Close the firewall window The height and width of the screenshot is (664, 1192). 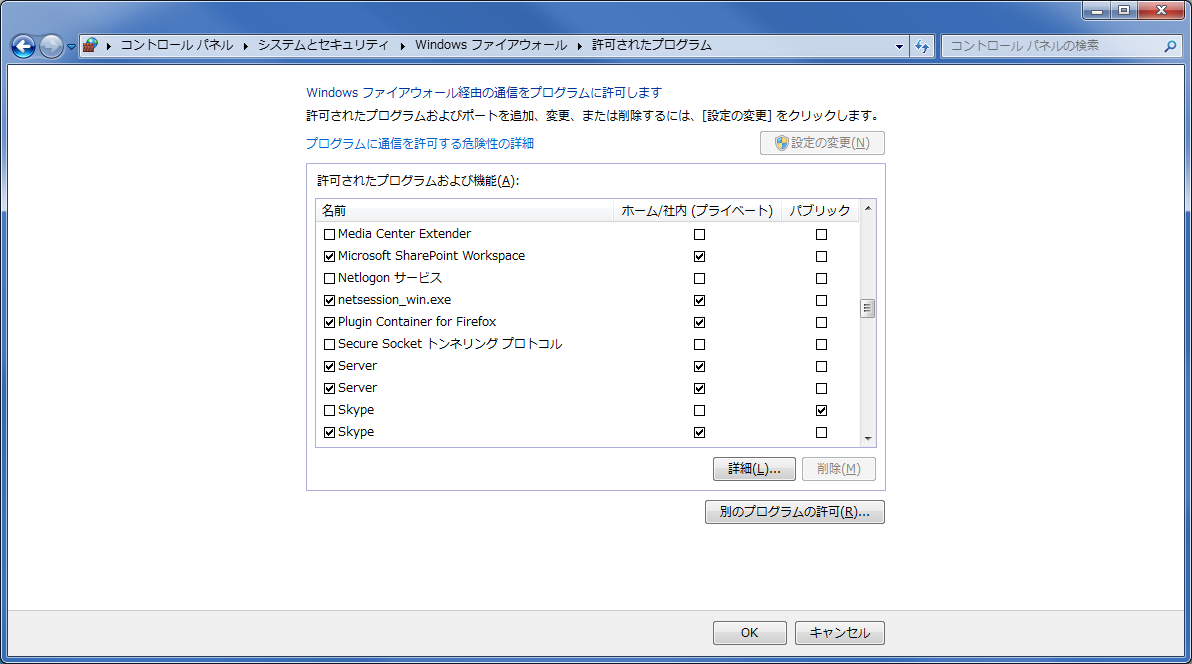coord(1162,11)
